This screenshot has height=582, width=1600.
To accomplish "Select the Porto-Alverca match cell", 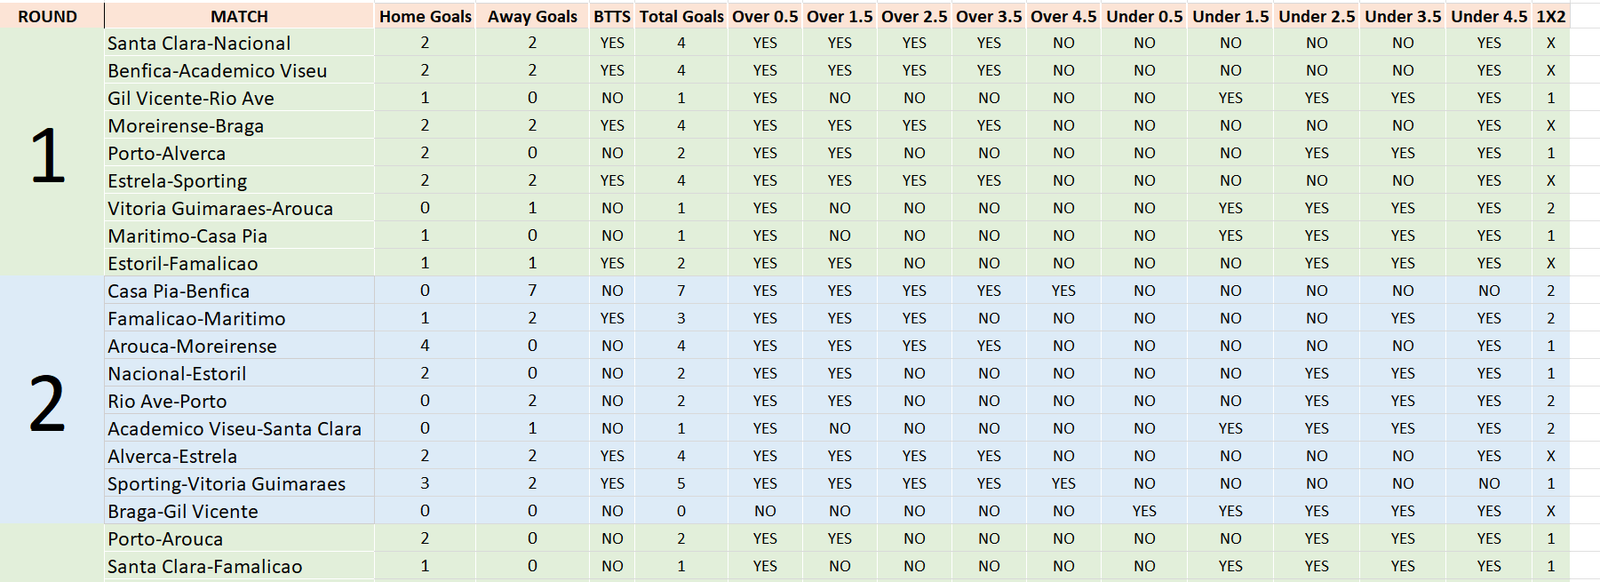I will pyautogui.click(x=239, y=153).
